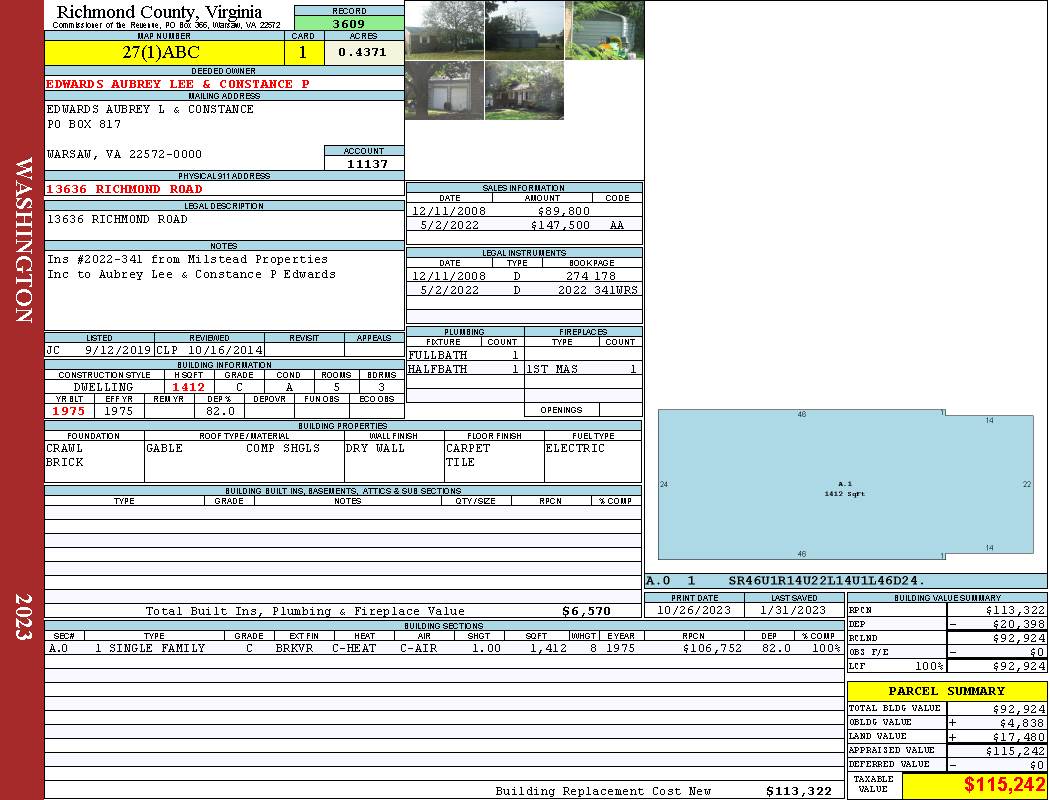1050x800 pixels.
Task: Click the physical address 13636 Richmond Road
Action: point(124,189)
